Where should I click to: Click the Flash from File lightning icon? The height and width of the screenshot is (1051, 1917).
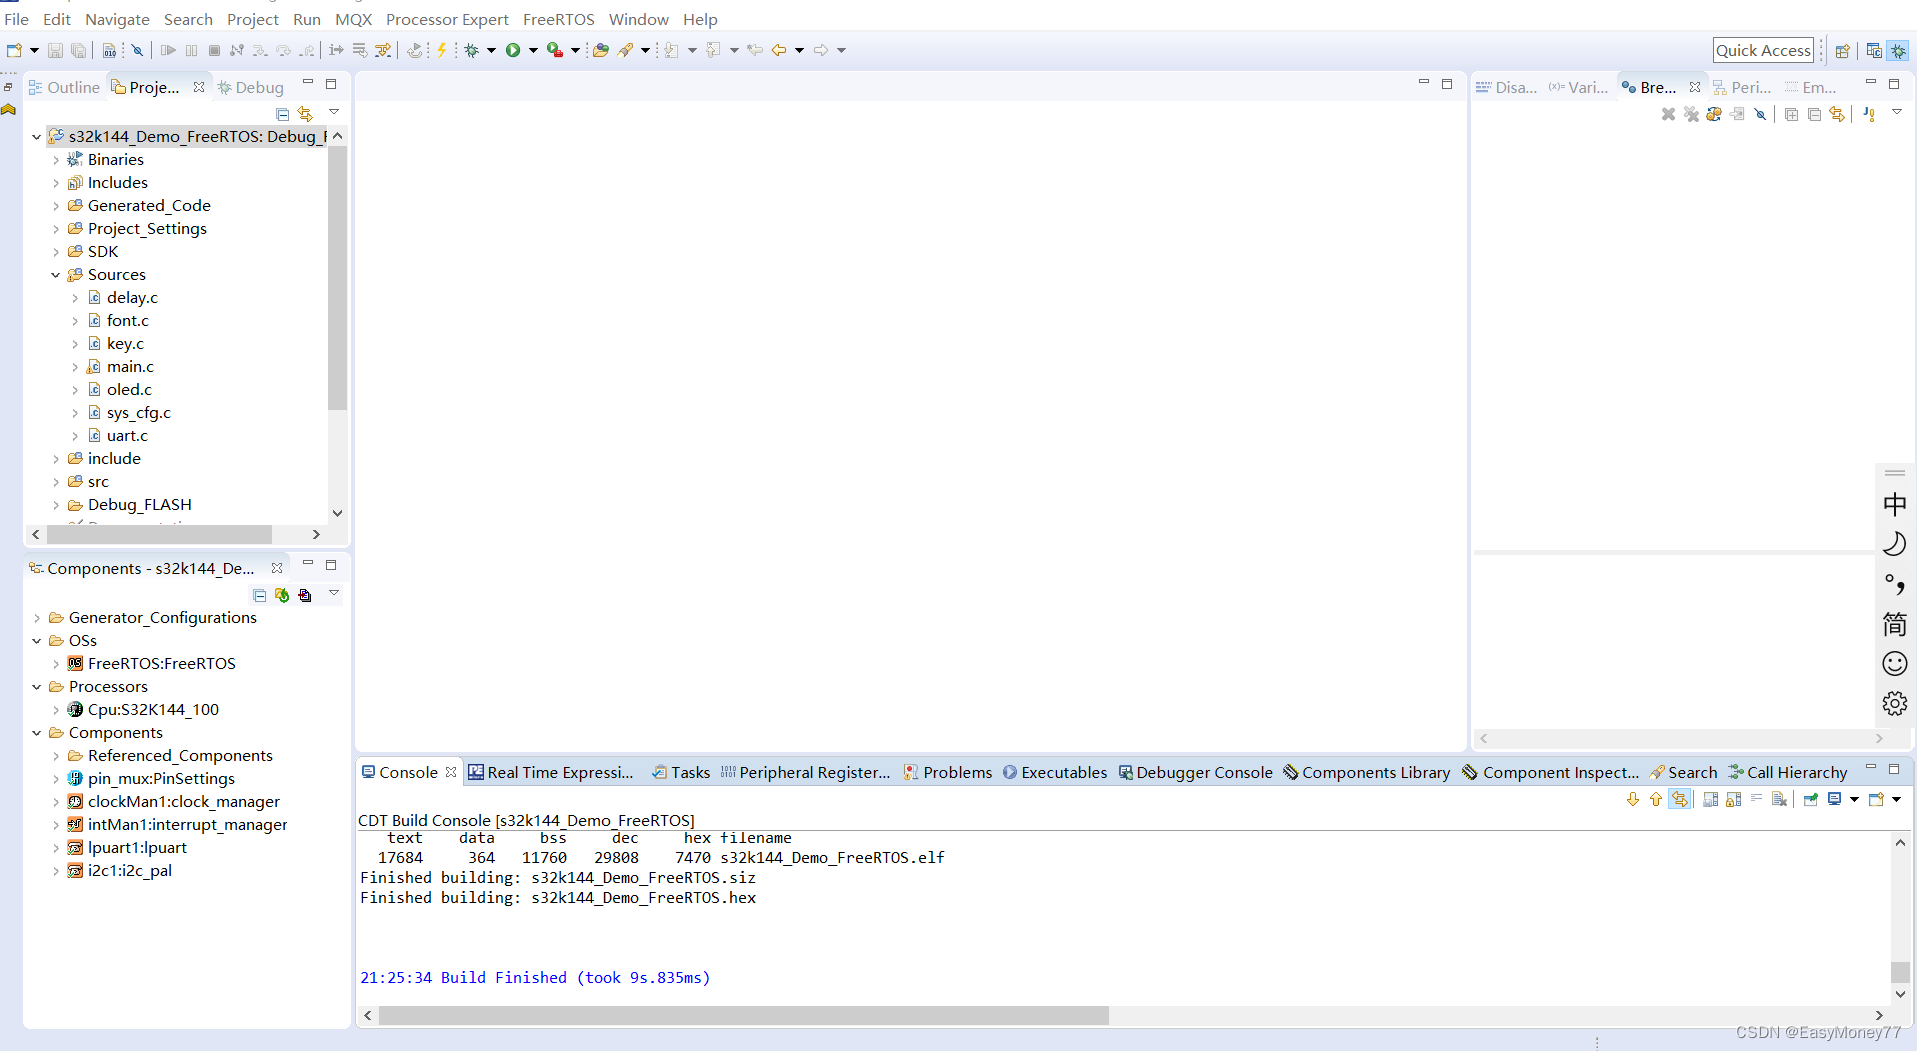[x=442, y=49]
